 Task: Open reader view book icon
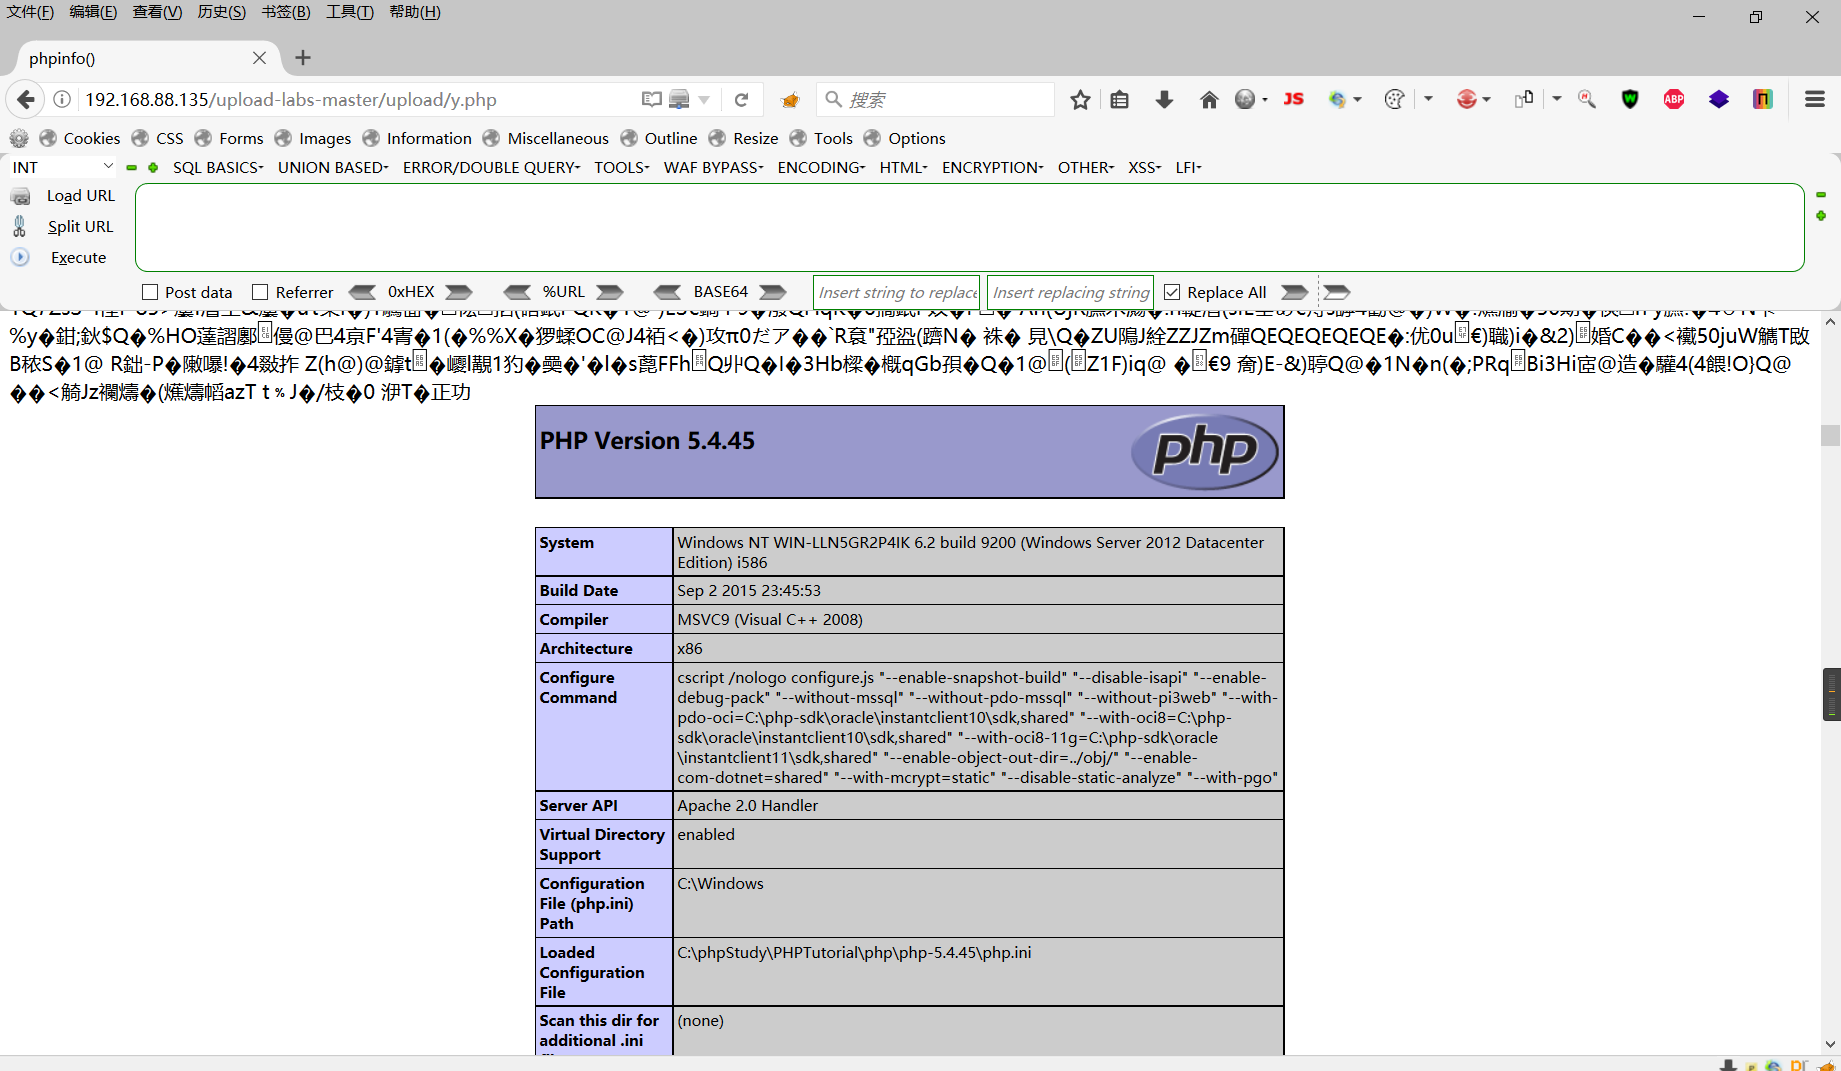pos(652,99)
